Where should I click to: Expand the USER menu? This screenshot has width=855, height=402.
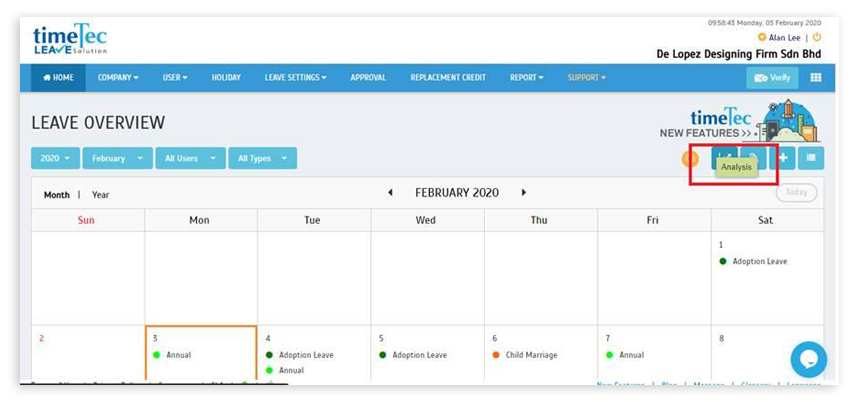click(174, 78)
